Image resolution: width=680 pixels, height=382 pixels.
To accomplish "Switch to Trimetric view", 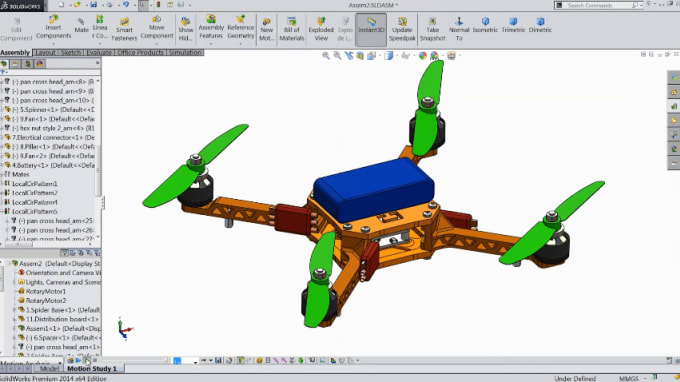I will (x=513, y=25).
